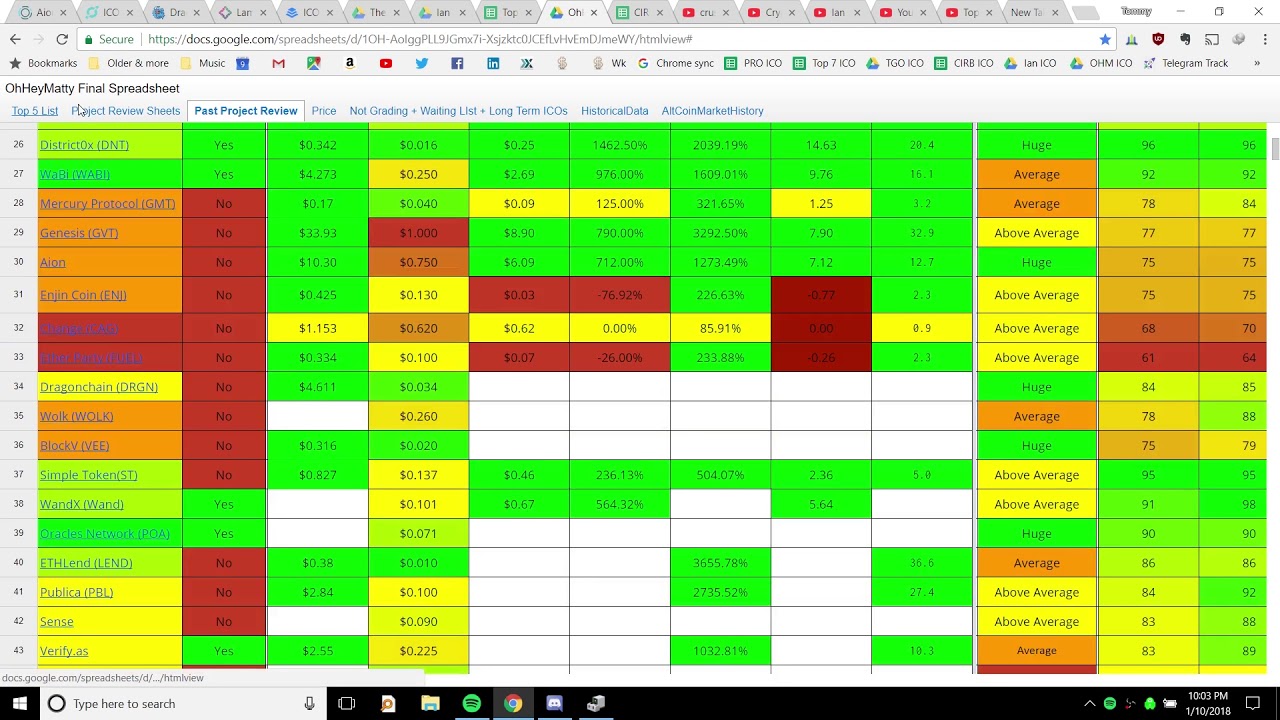Click the Xing bookmark icon
This screenshot has height=720, width=1280.
527,63
